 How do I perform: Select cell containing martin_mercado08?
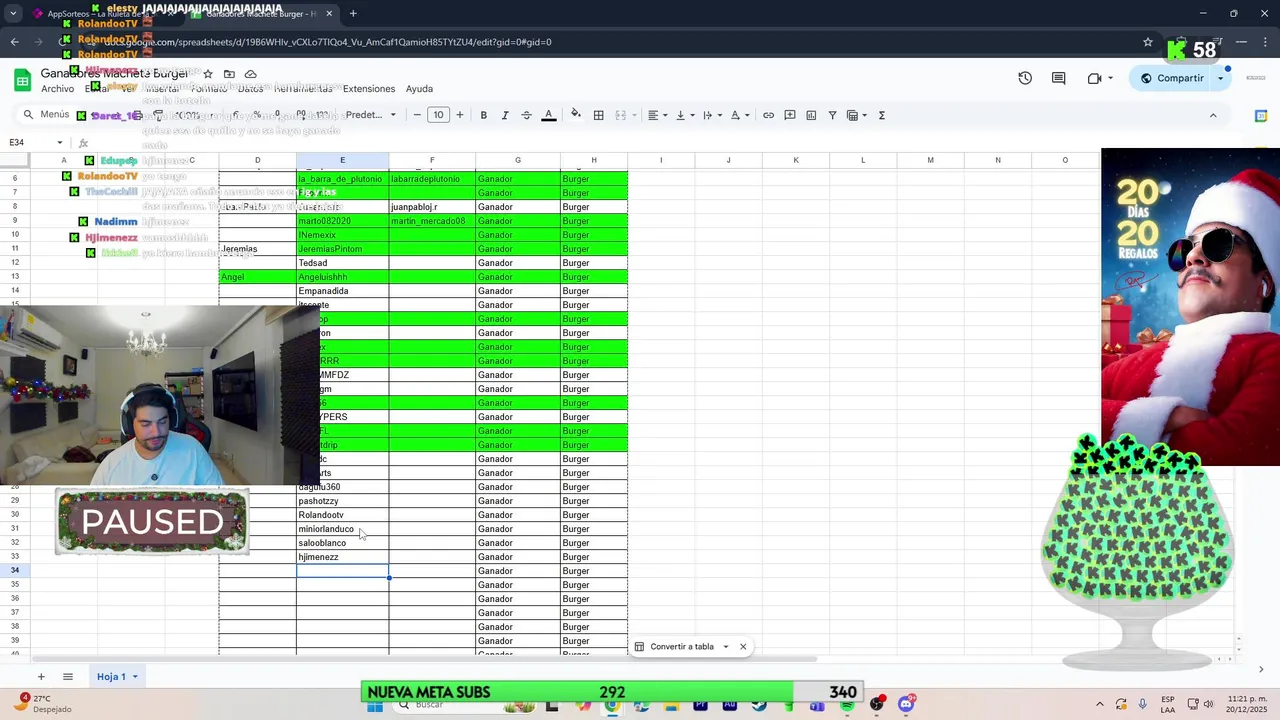point(432,221)
